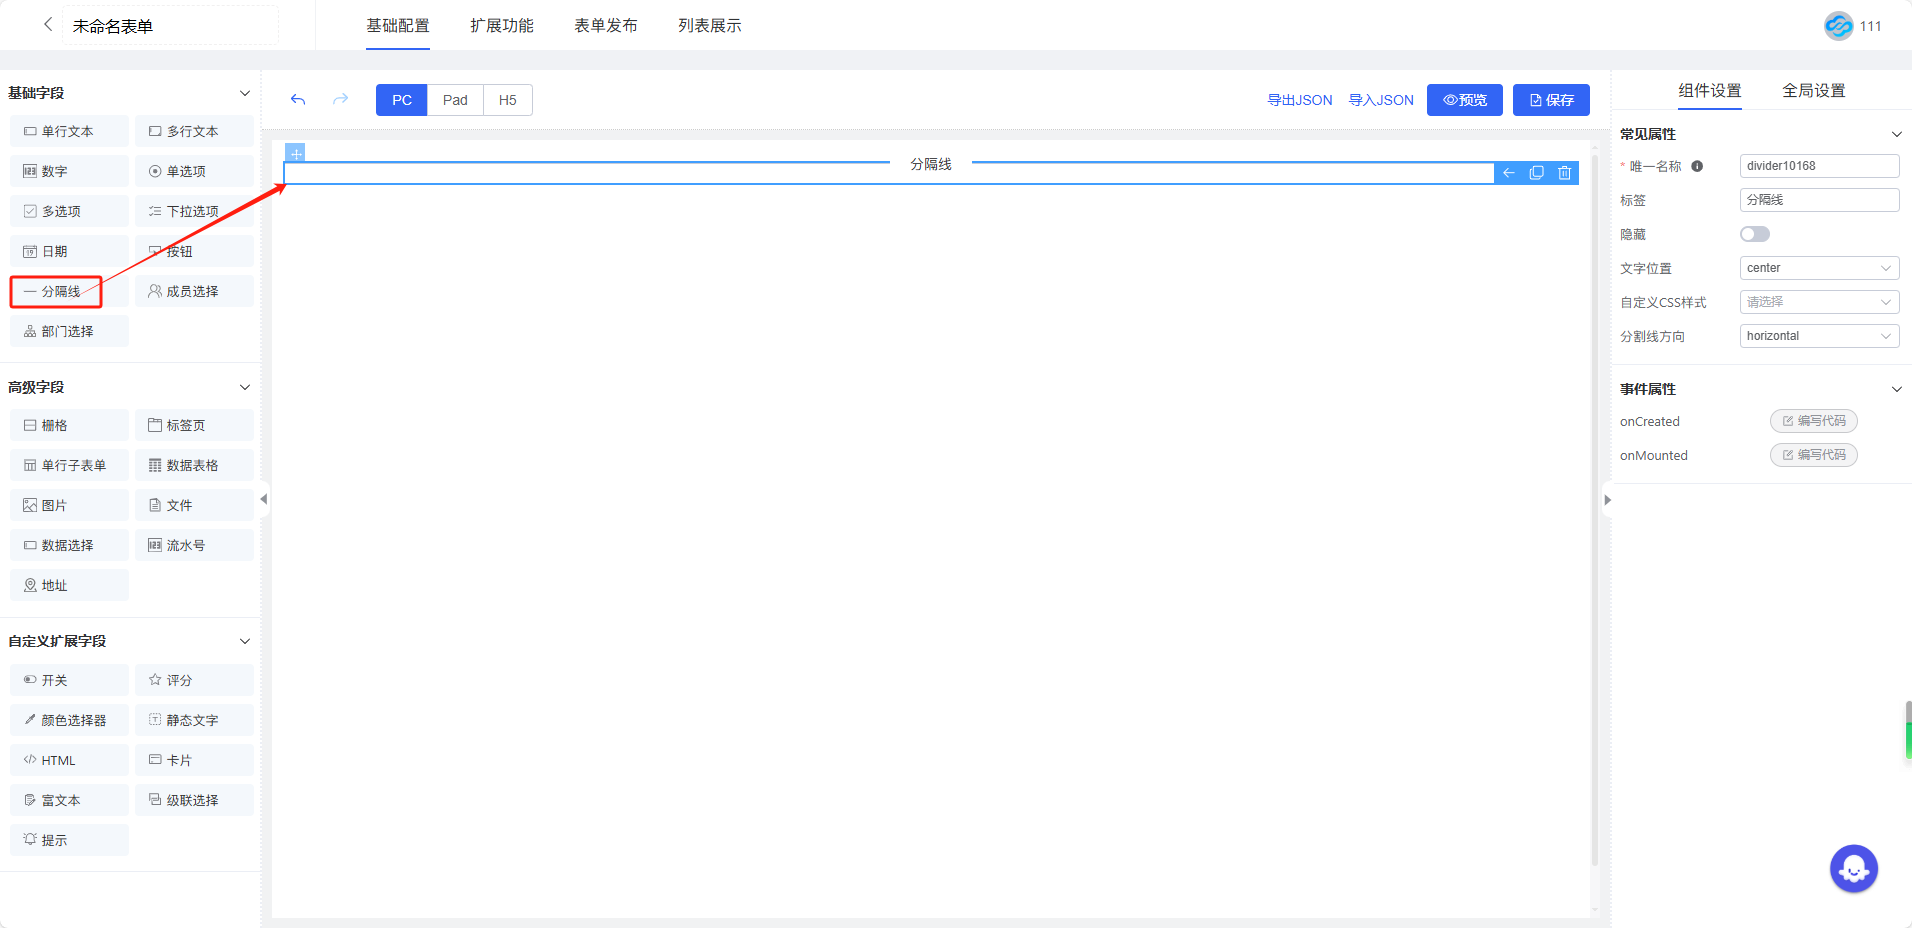This screenshot has height=928, width=1912.
Task: Open the 分割线方向 dropdown
Action: [1818, 336]
